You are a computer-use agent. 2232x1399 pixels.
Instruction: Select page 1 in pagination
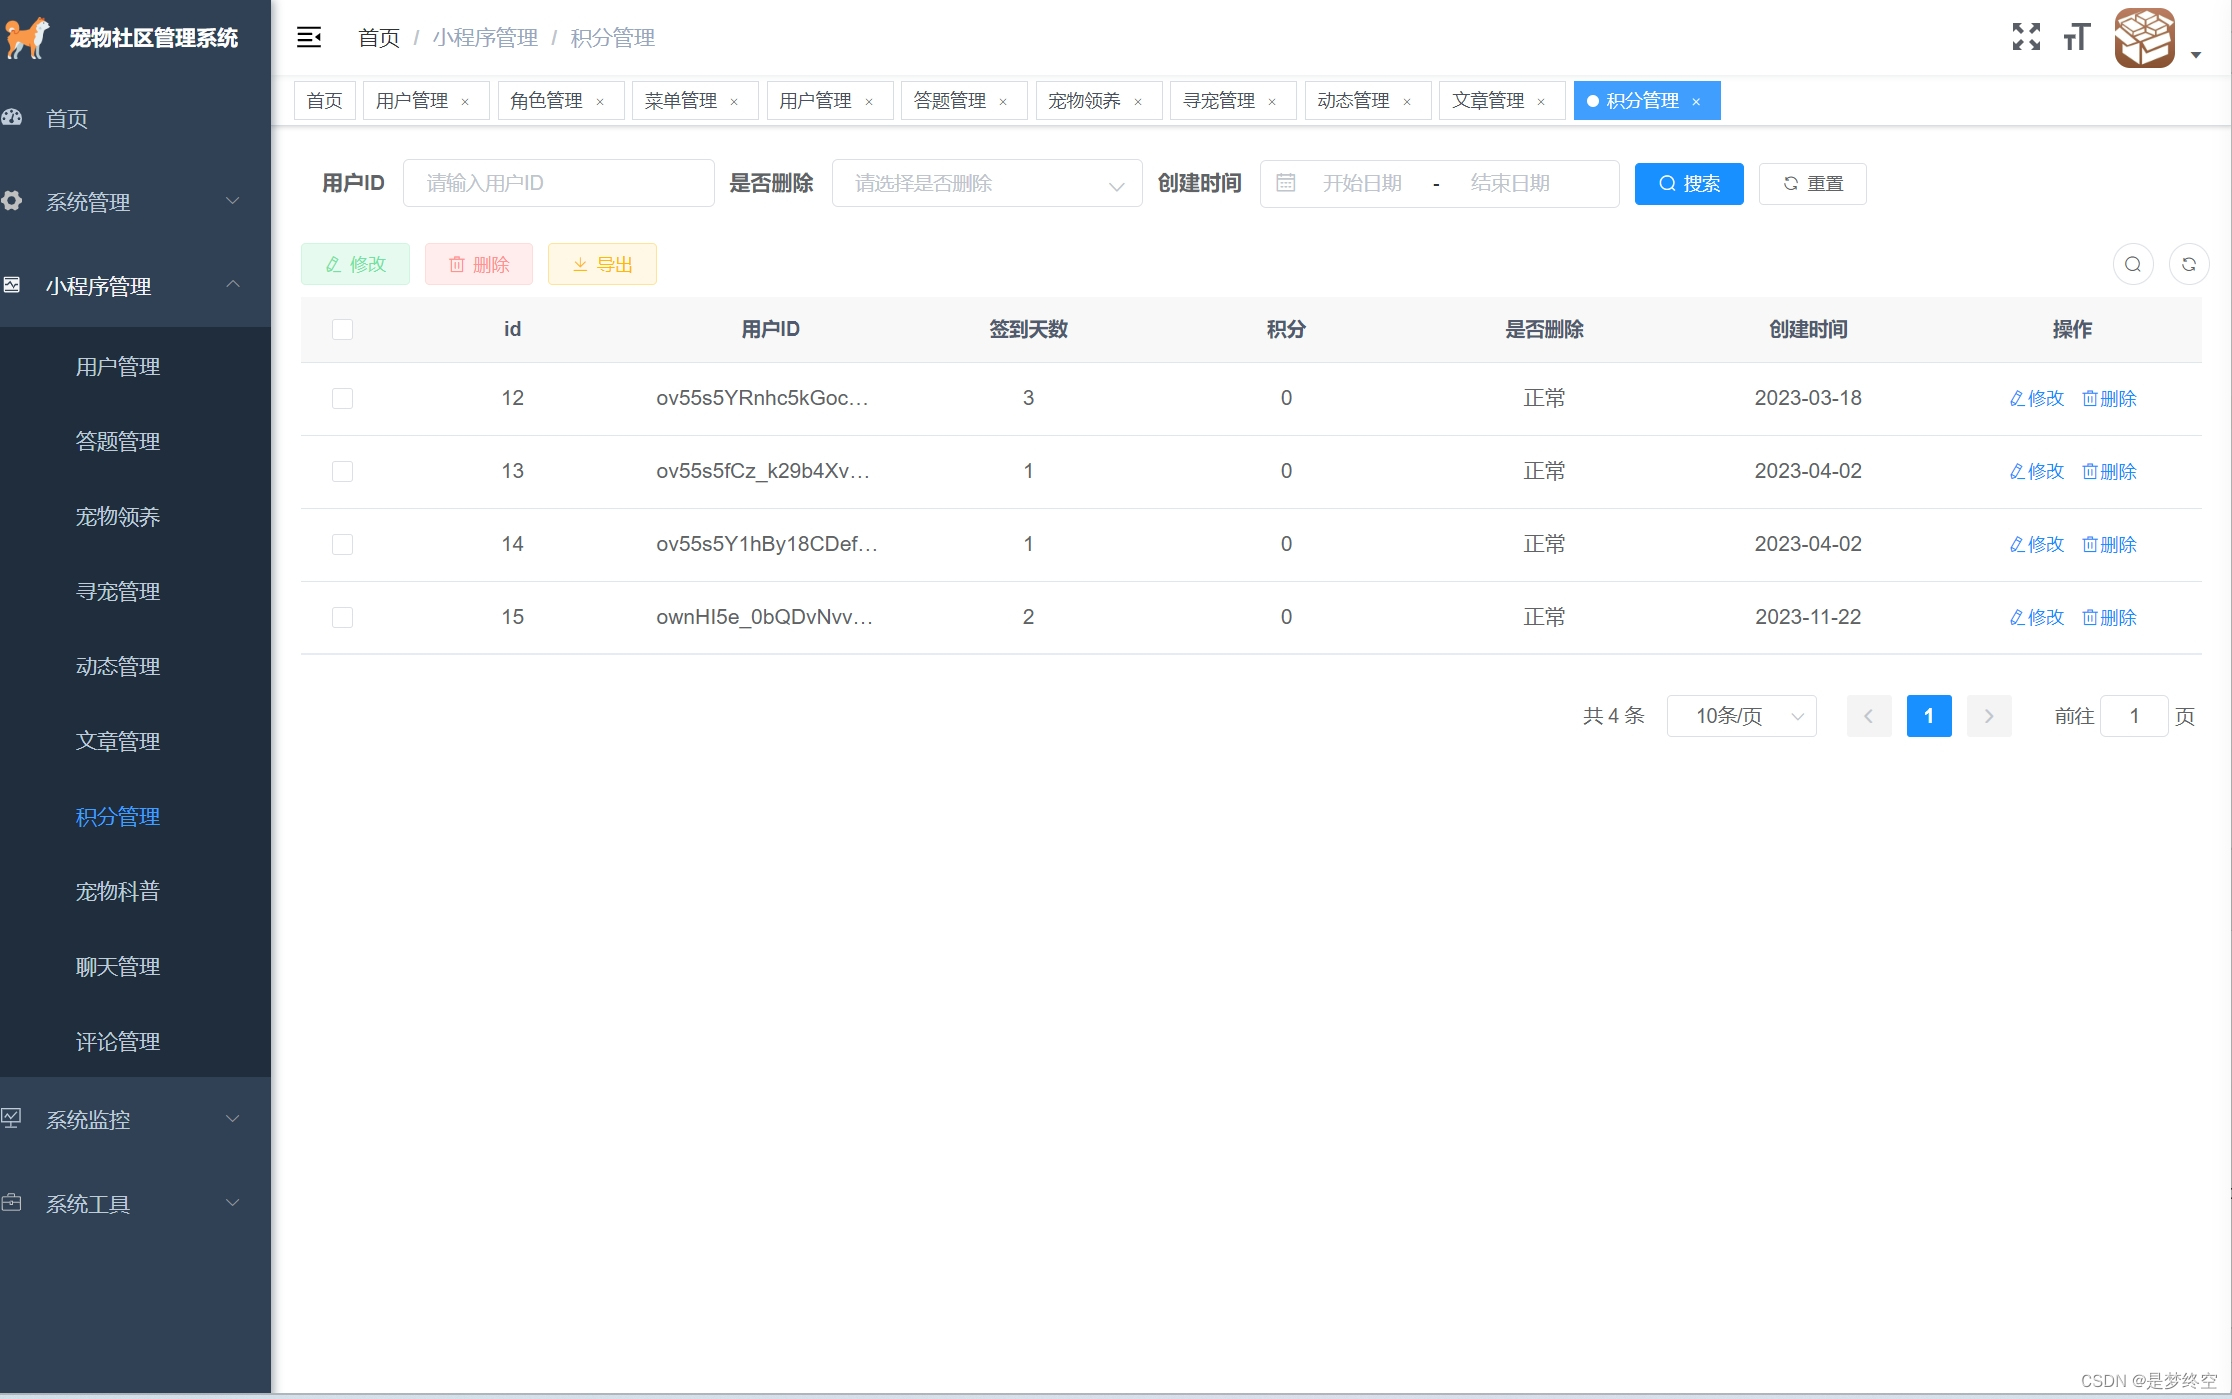coord(1929,716)
